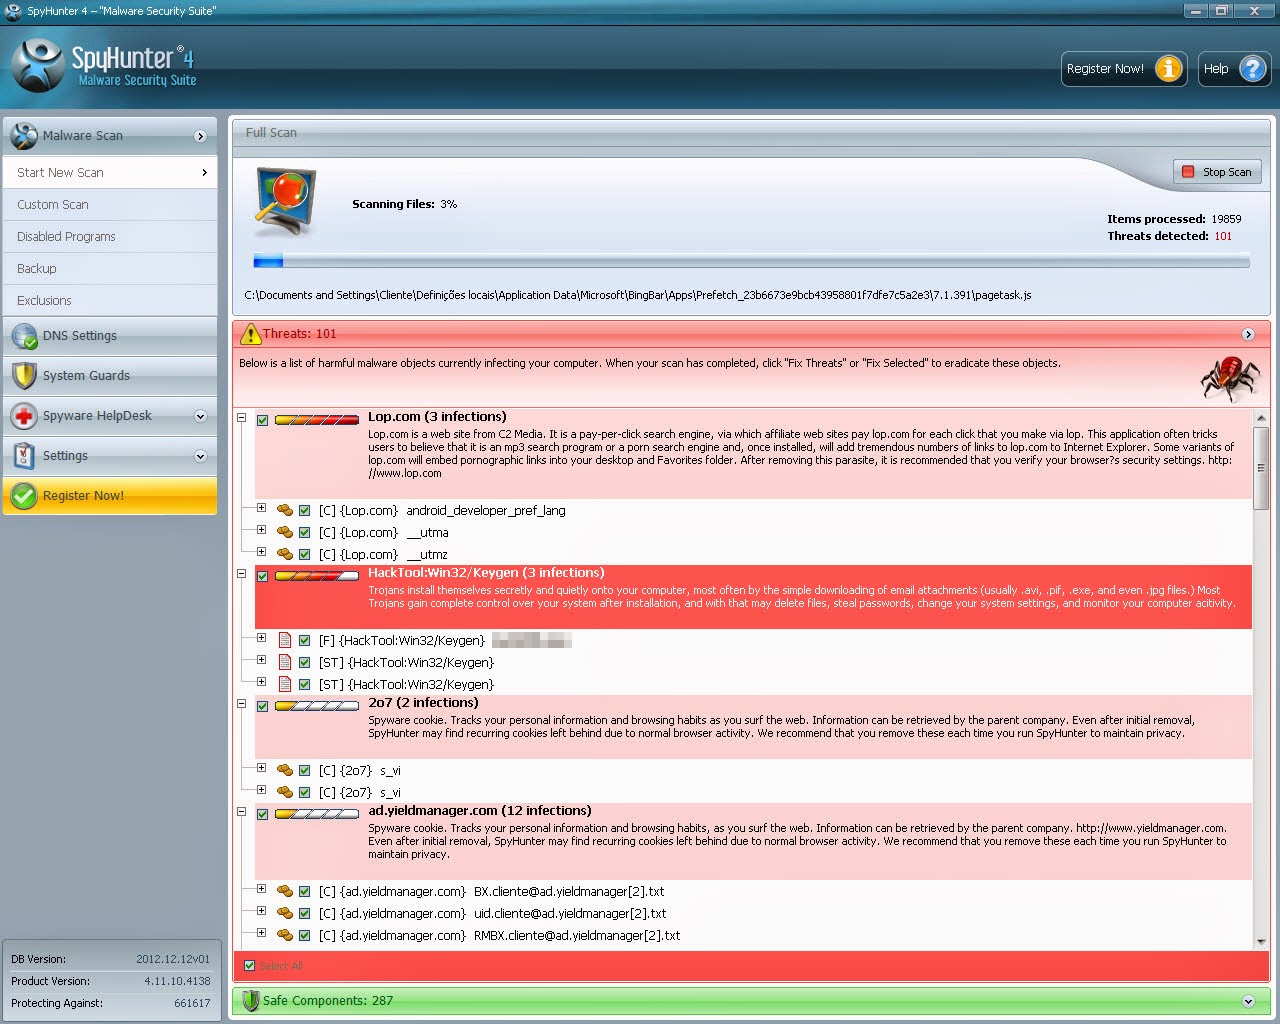Click the System Guards shield icon

click(x=24, y=375)
